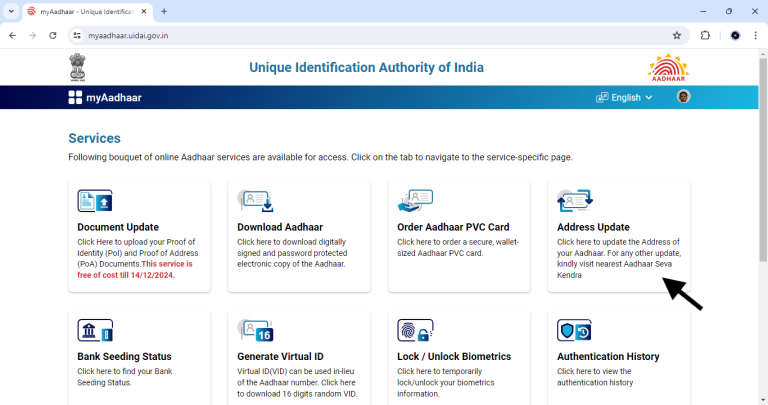768x405 pixels.
Task: Click the Bank Seeding Status bank icon
Action: pyautogui.click(x=95, y=331)
